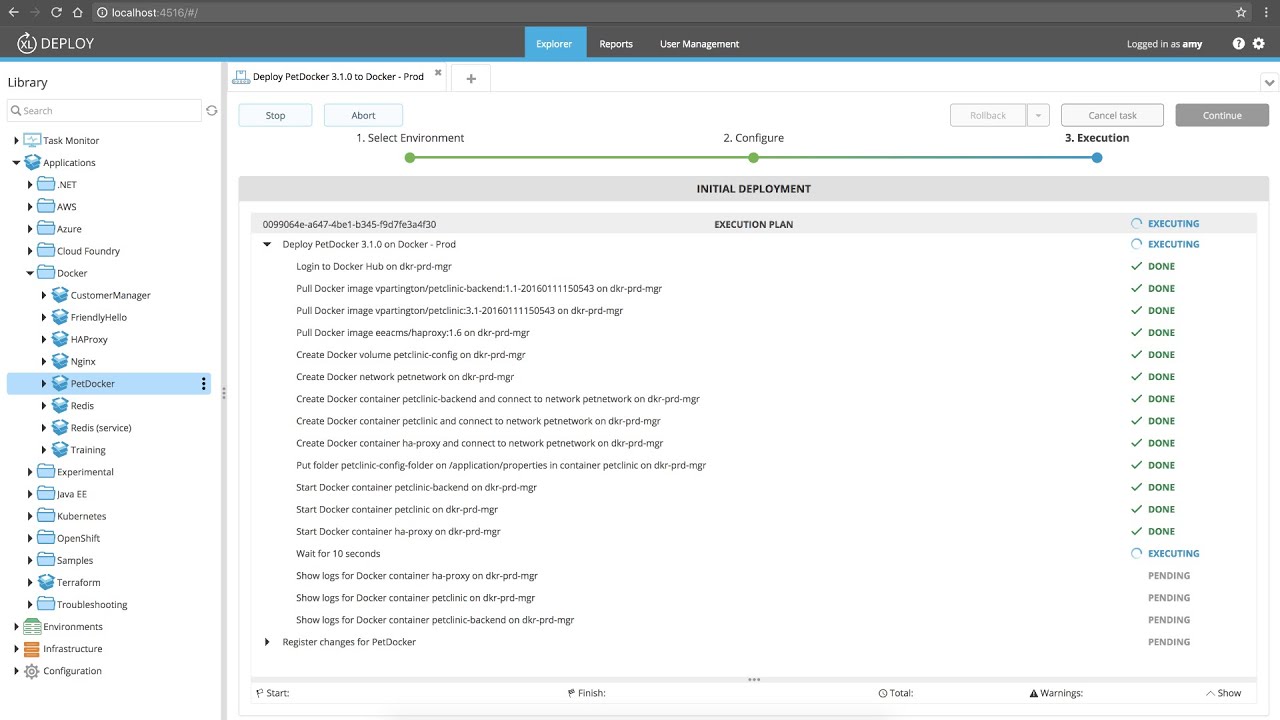This screenshot has height=720, width=1280.
Task: Open the PetDocker three-dot context menu
Action: [x=204, y=384]
